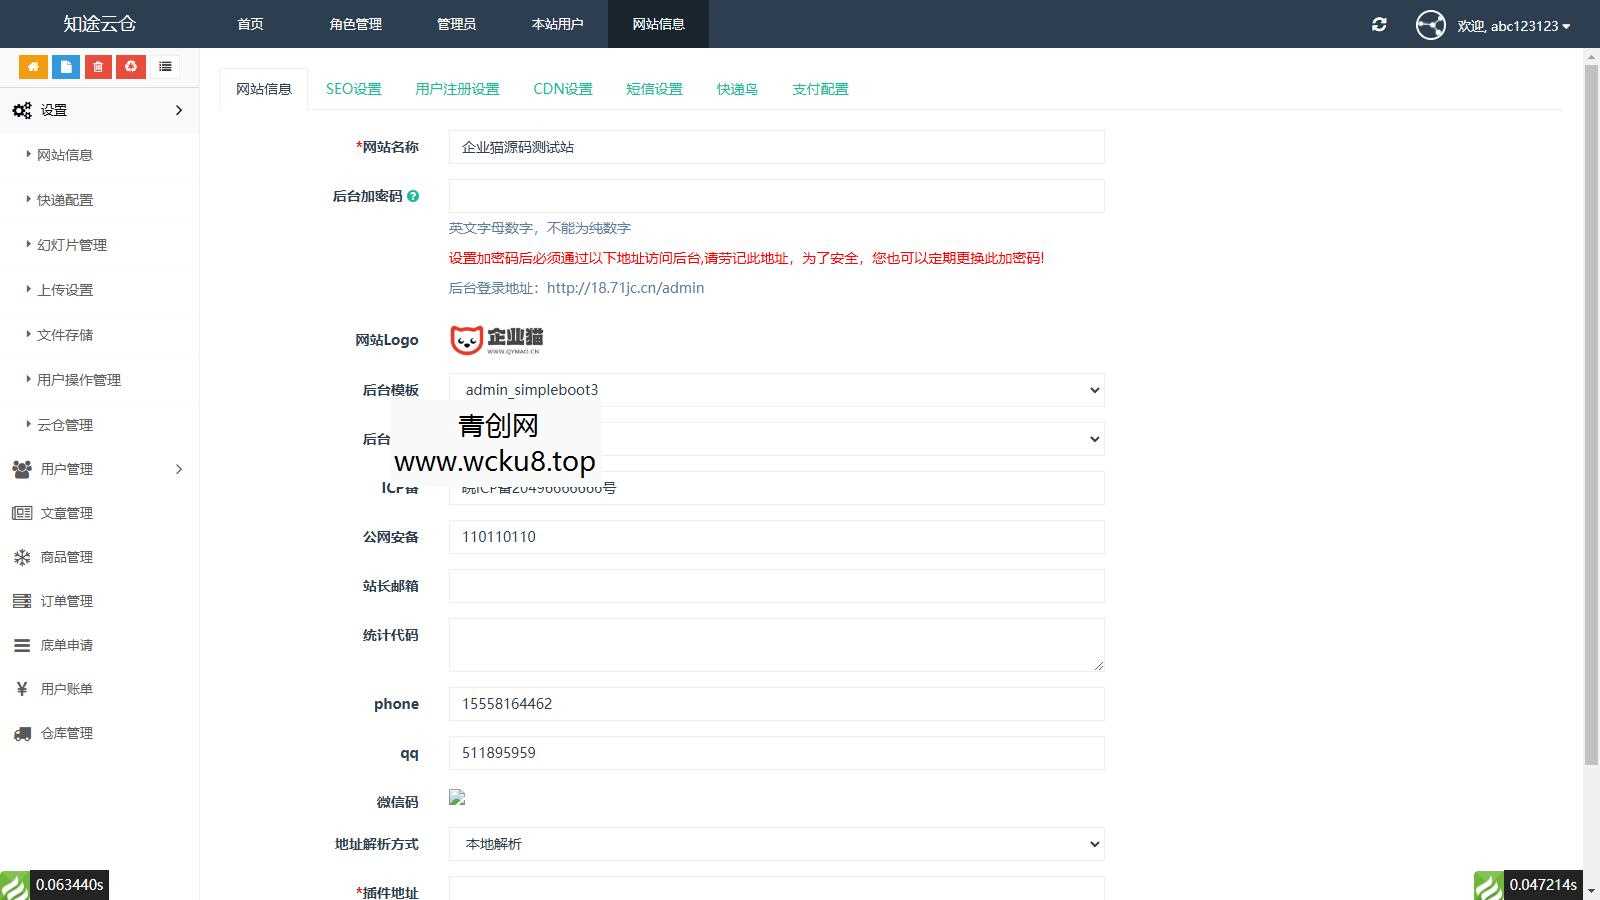Viewport: 1600px width, 900px height.
Task: Open the backend login address link
Action: (626, 288)
